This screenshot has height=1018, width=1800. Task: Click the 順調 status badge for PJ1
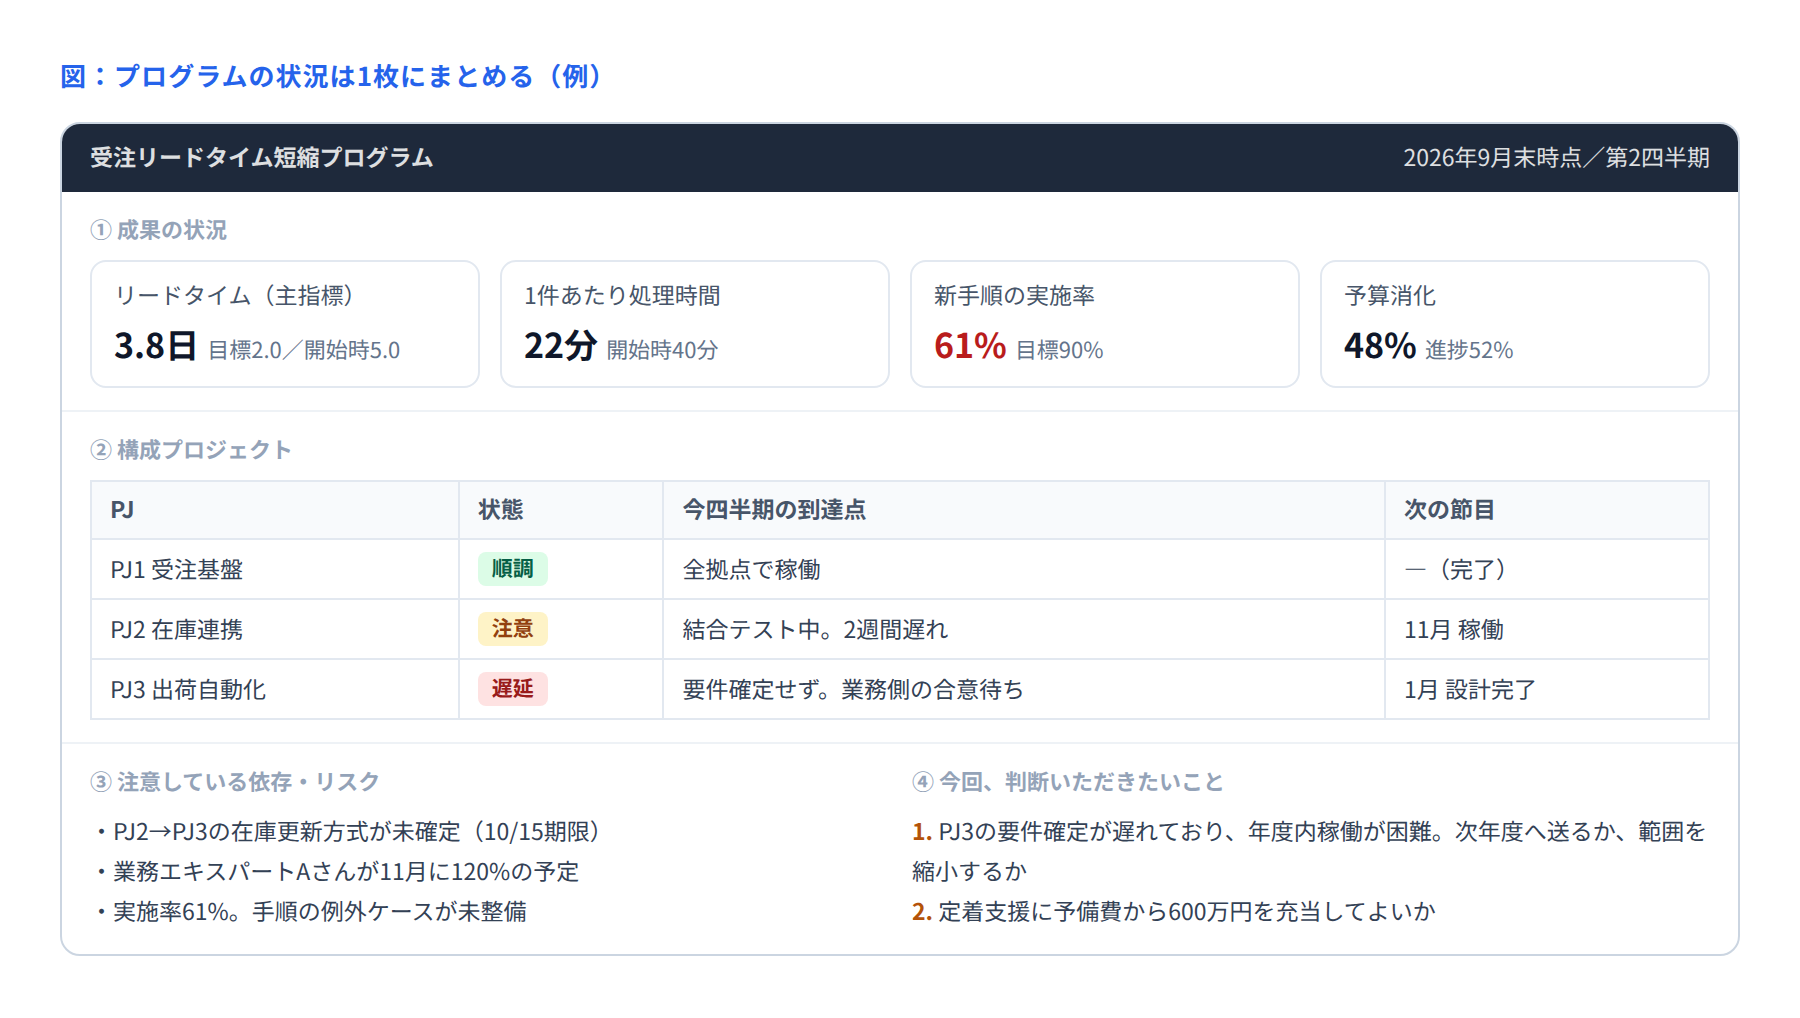(x=512, y=569)
